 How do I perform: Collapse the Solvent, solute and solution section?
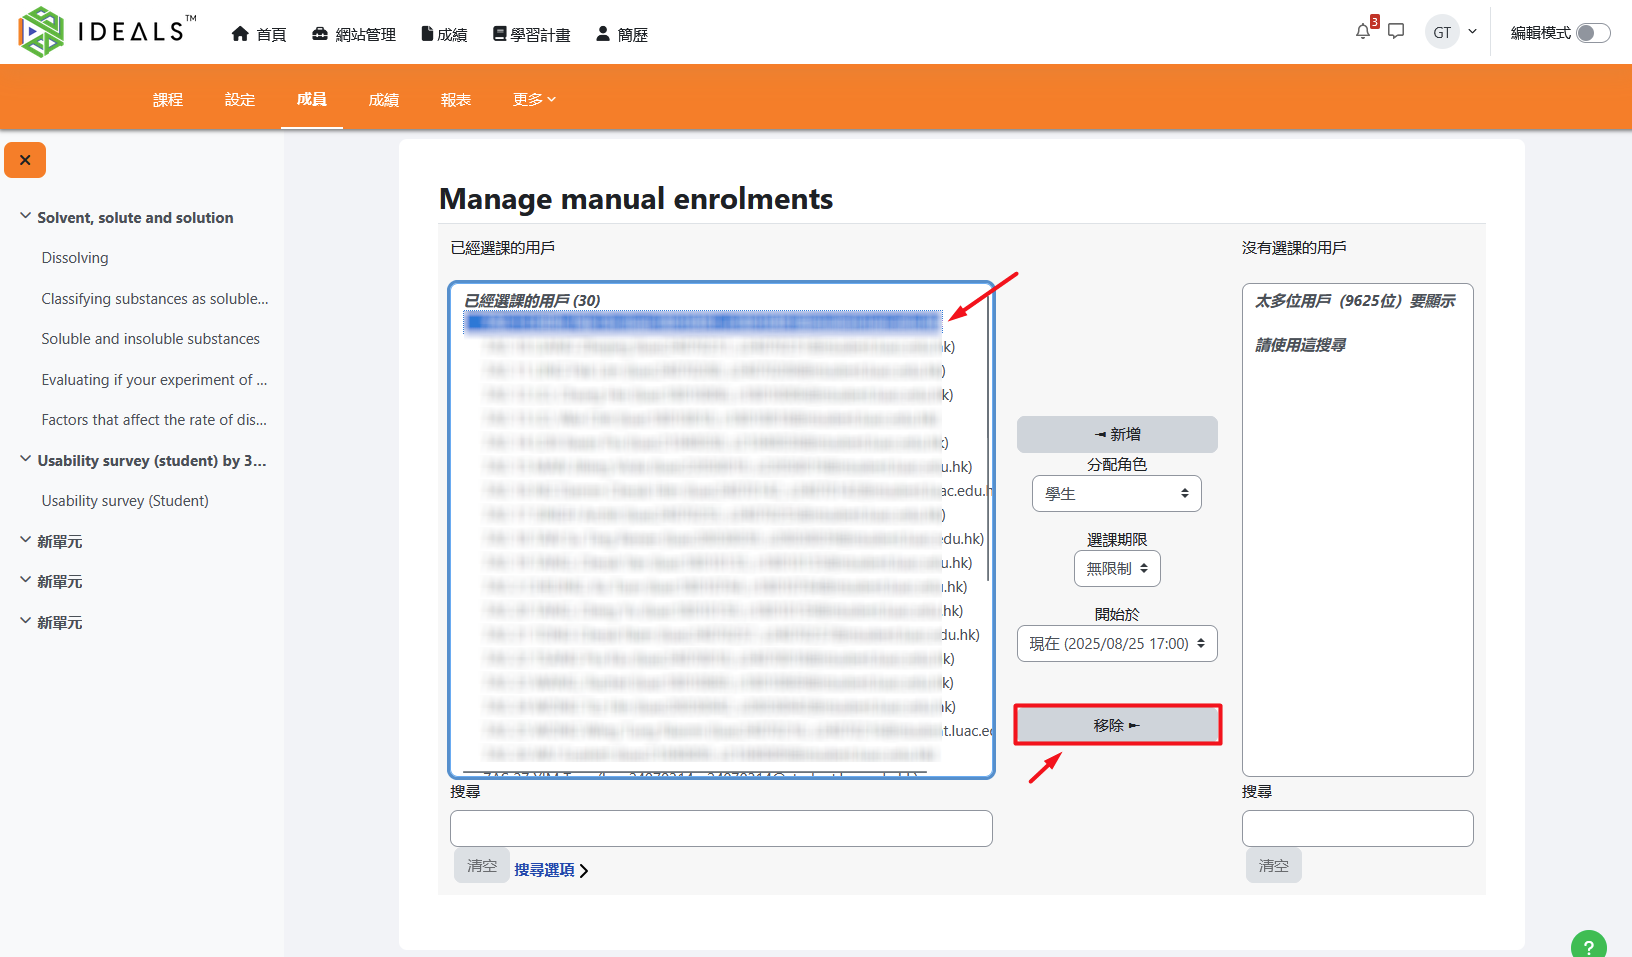(25, 217)
